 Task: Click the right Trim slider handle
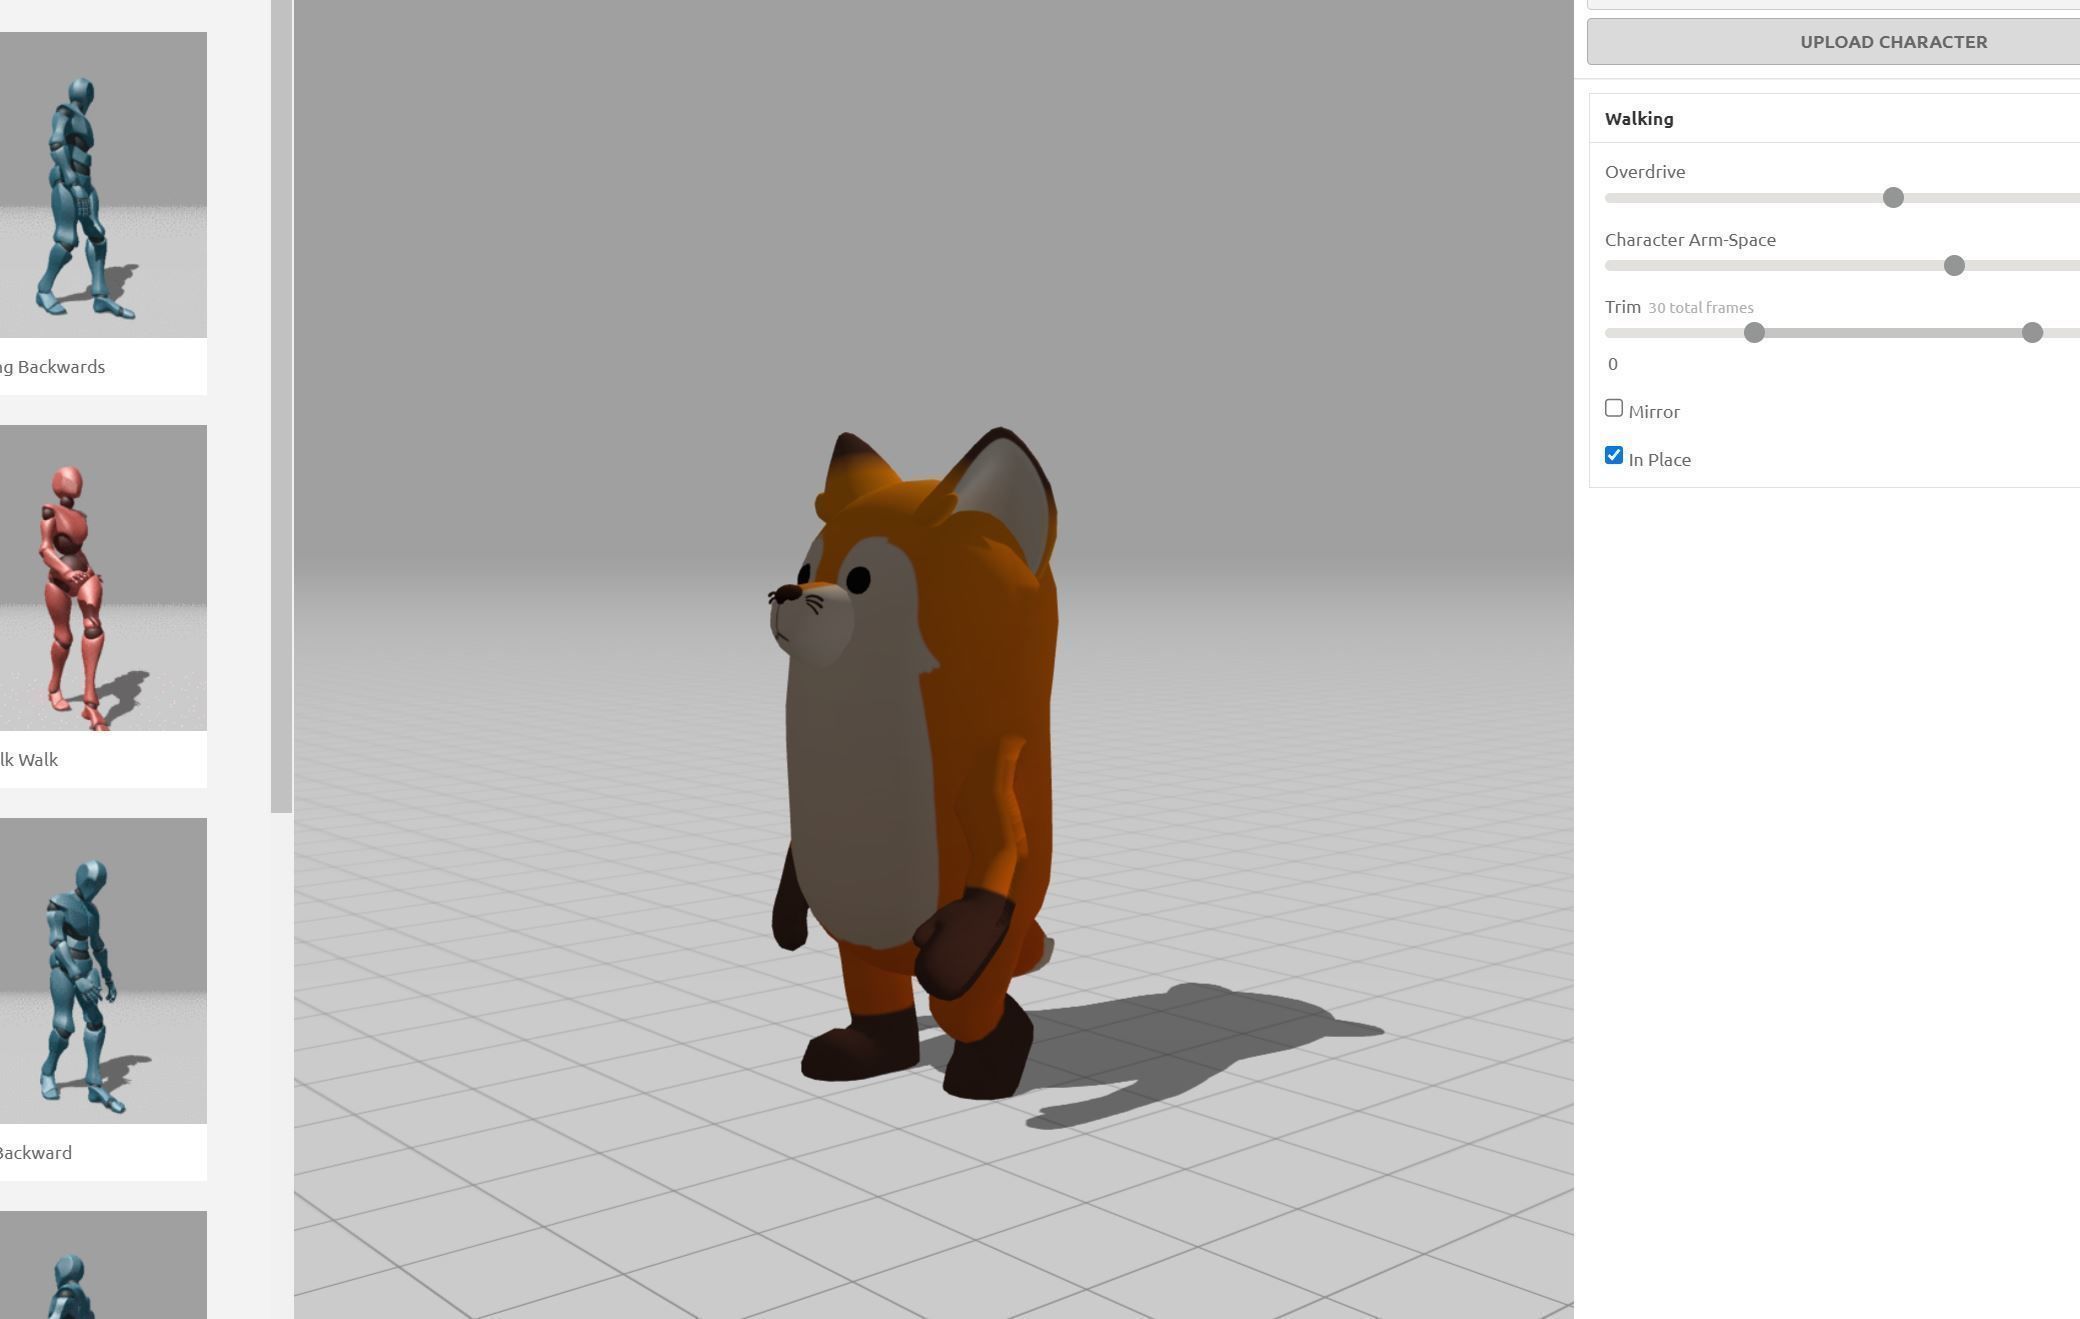click(2032, 333)
